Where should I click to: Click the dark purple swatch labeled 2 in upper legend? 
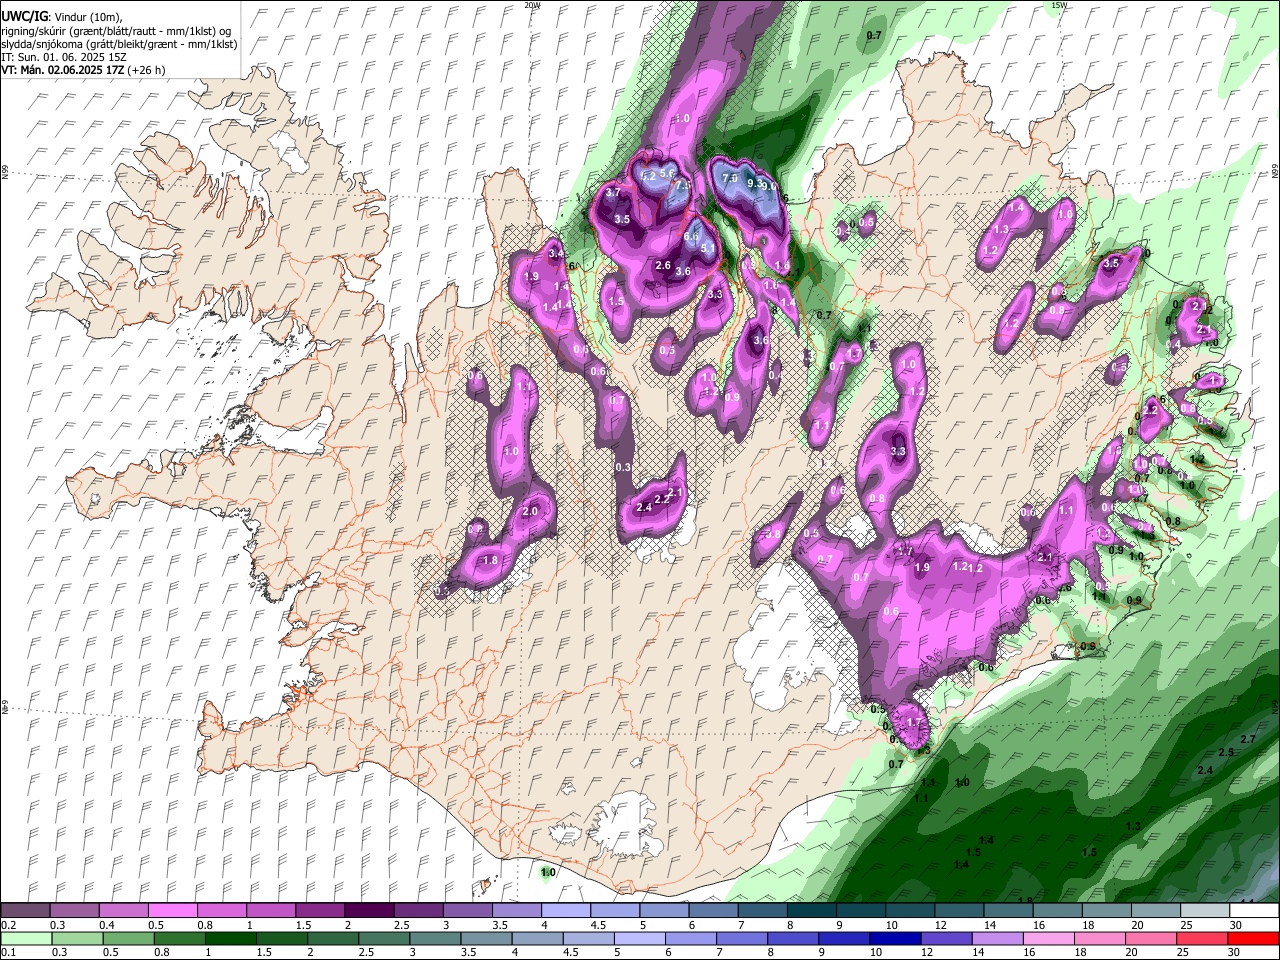pos(369,911)
